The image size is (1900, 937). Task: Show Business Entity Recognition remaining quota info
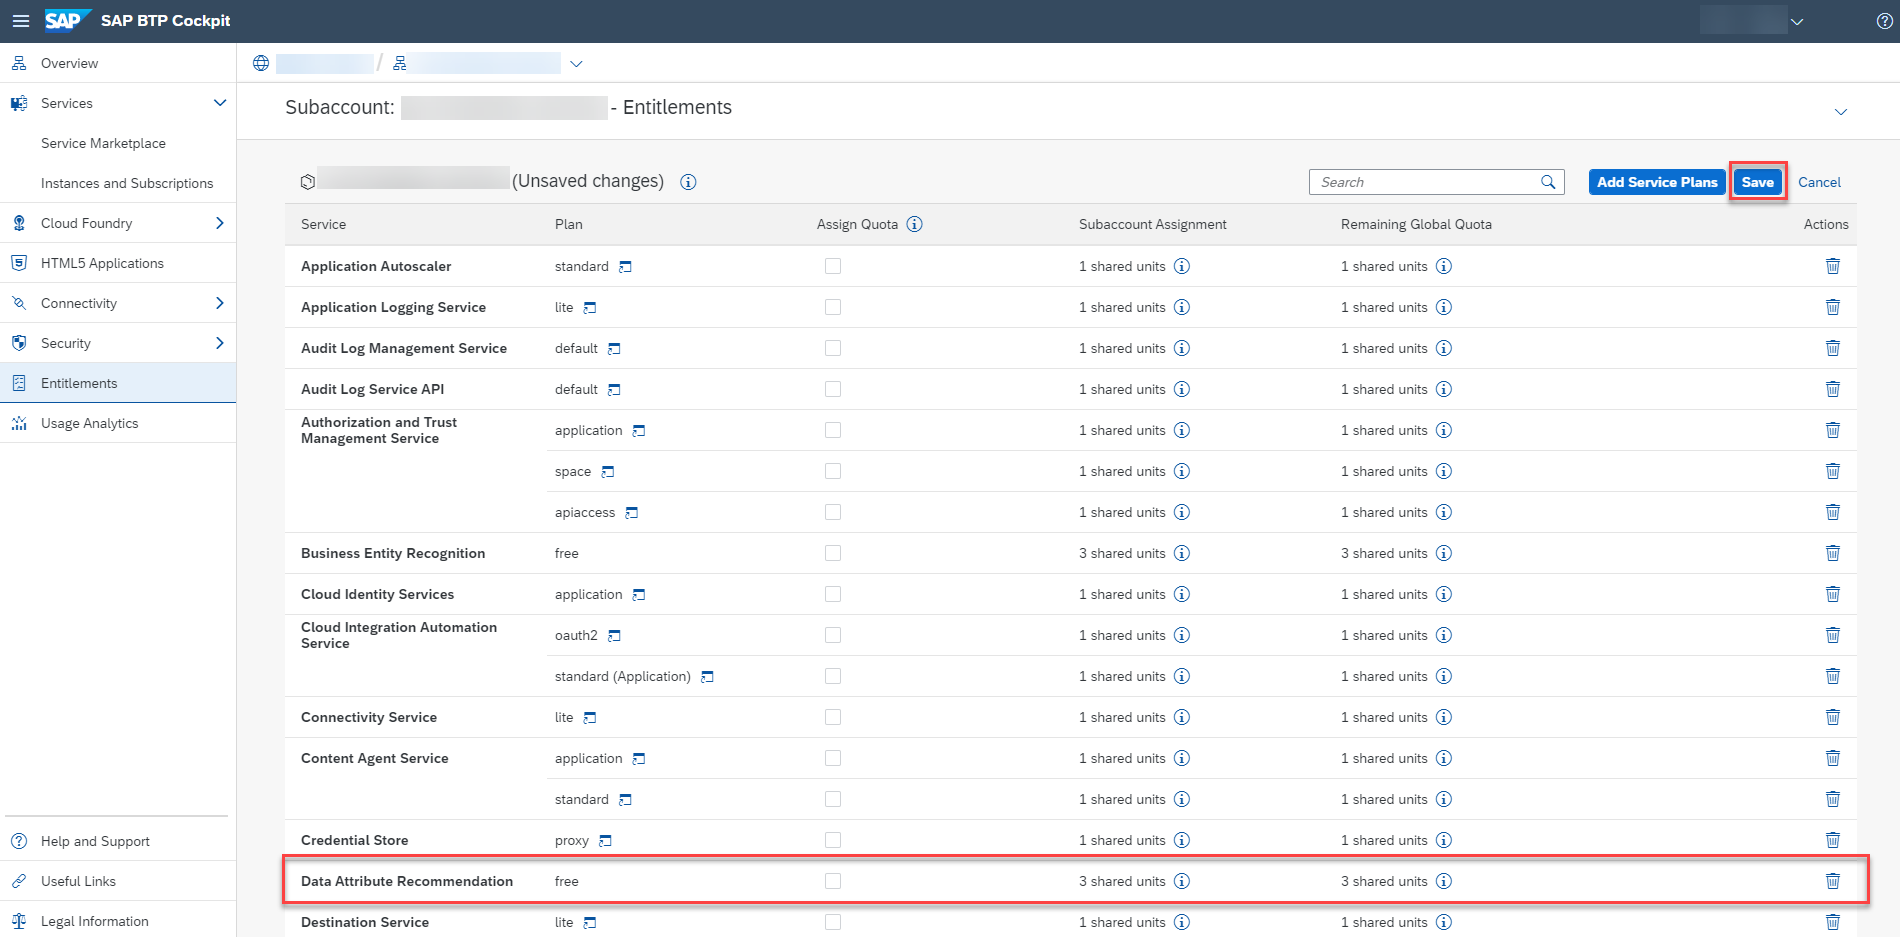click(1444, 553)
